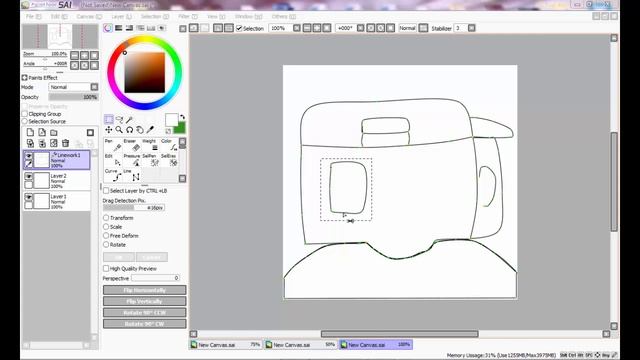This screenshot has height=360, width=640.
Task: Select the Move tool
Action: (109, 130)
